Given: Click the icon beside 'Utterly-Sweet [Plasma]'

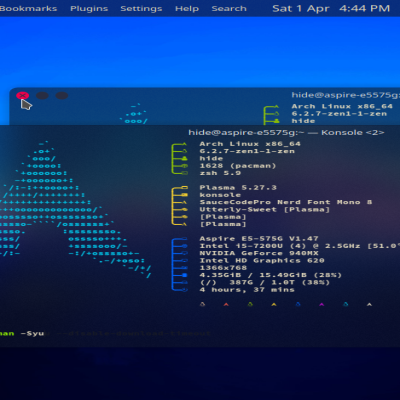Looking at the screenshot, I should click(184, 210).
